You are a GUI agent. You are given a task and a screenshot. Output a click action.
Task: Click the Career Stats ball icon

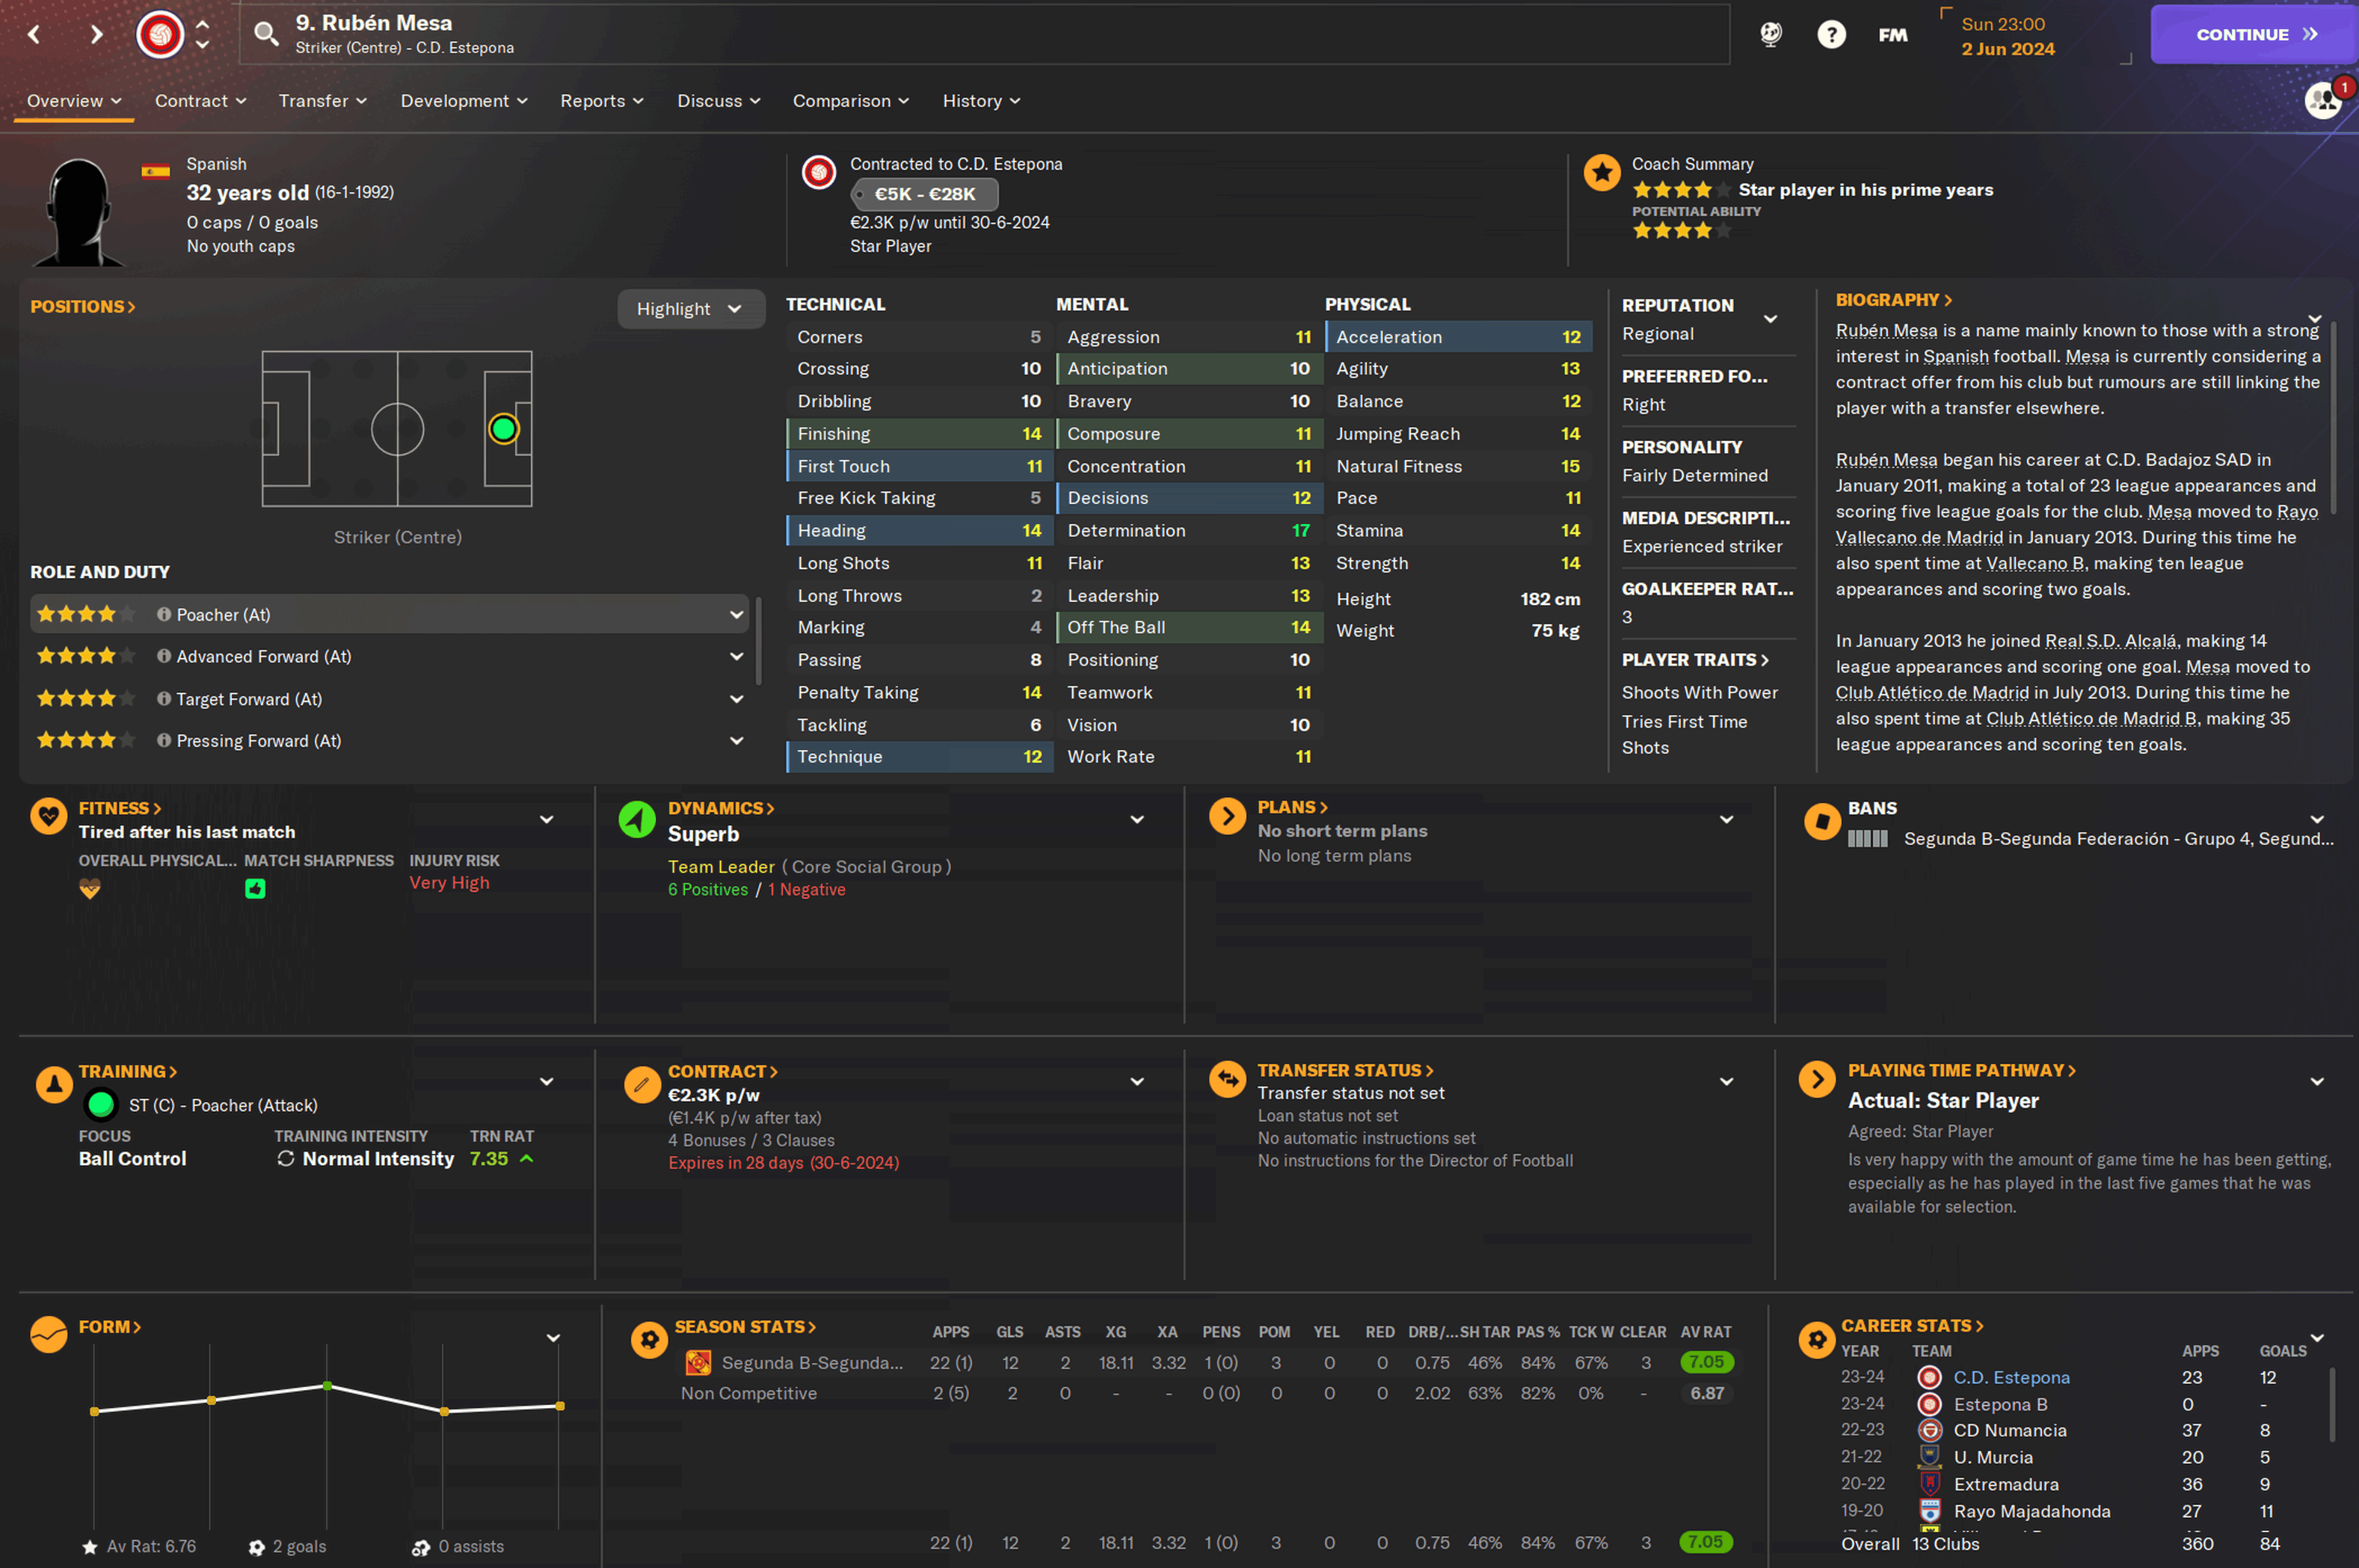pyautogui.click(x=1816, y=1339)
